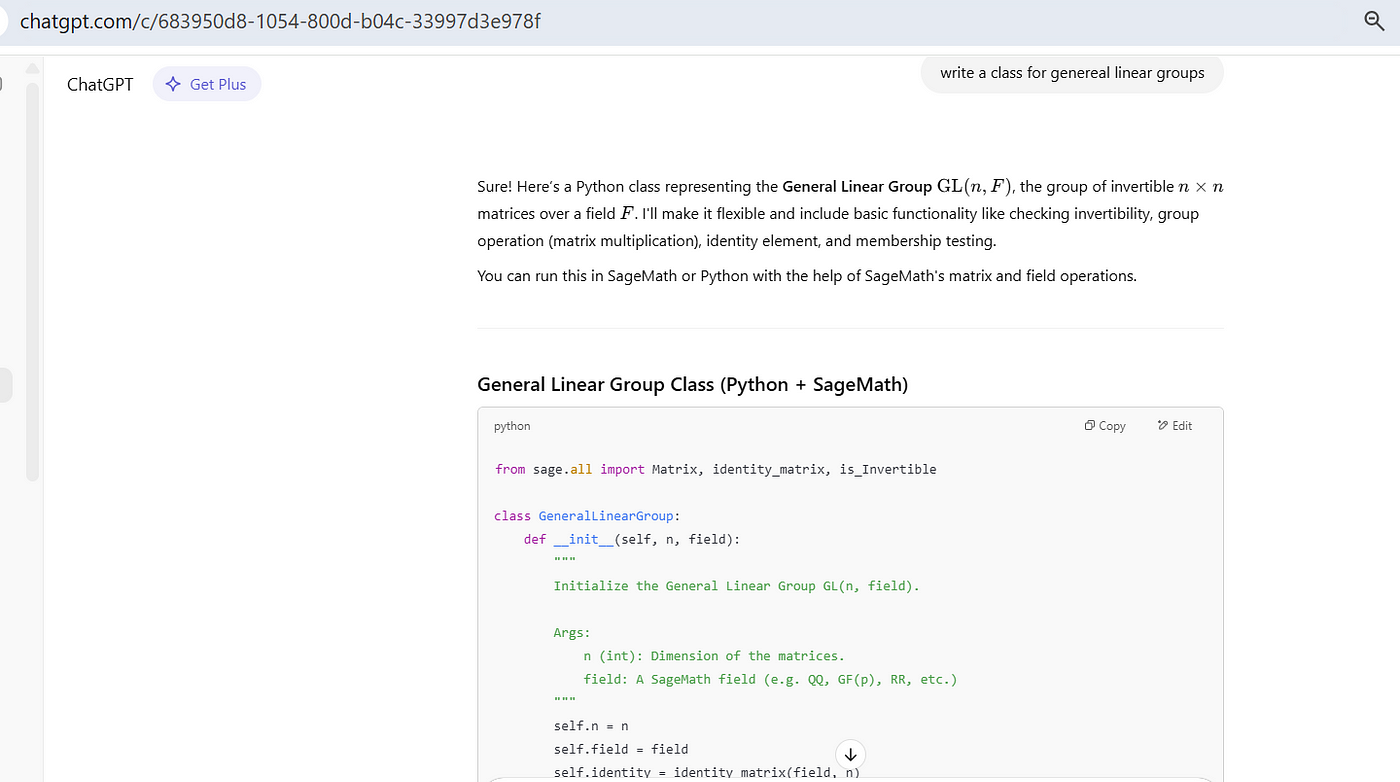
Task: Click the sidebar scroll-up arrow
Action: pyautogui.click(x=32, y=68)
